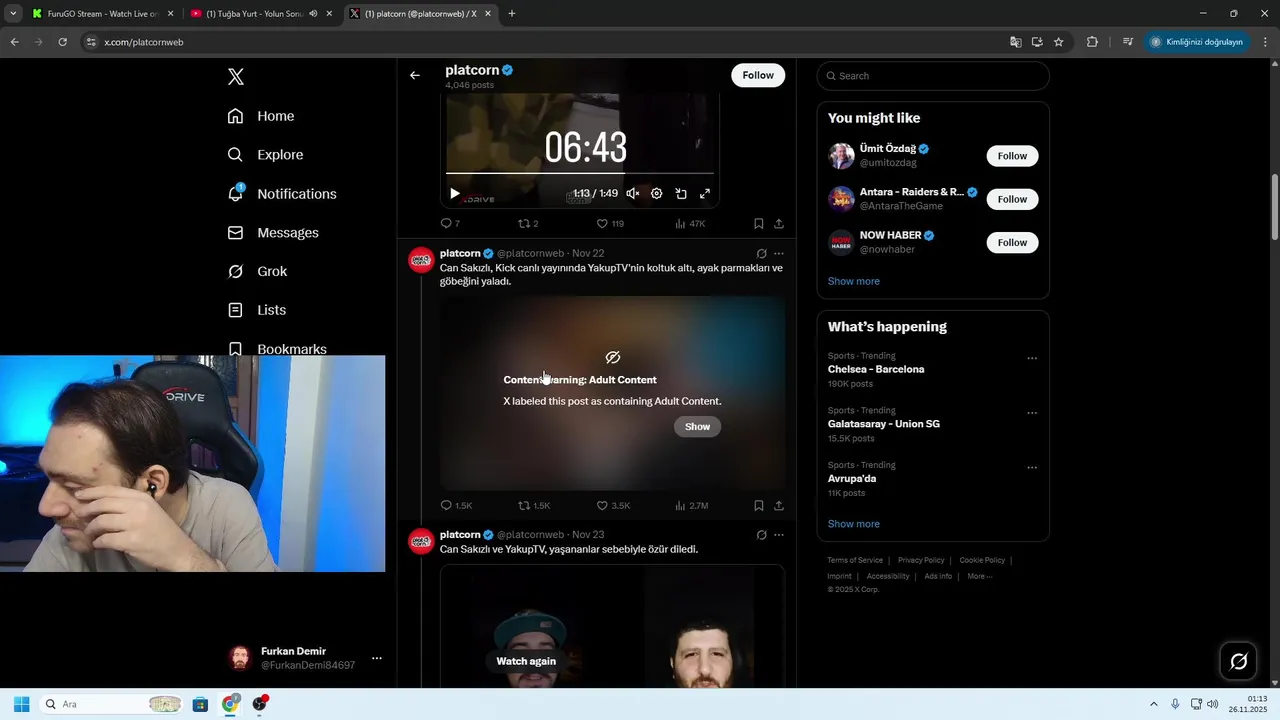Toggle picture-in-picture on video

click(681, 194)
